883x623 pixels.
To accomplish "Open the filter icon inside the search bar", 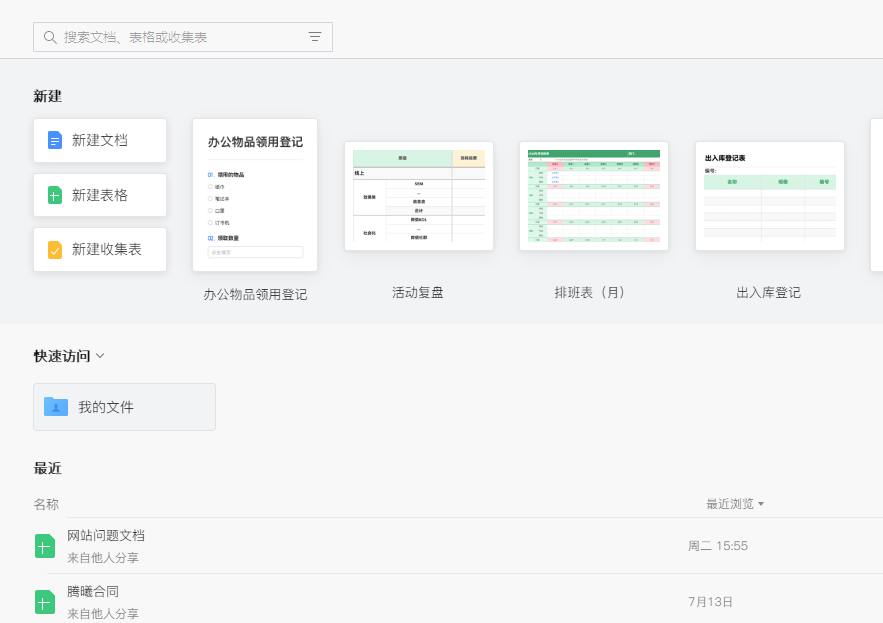I will pos(314,36).
